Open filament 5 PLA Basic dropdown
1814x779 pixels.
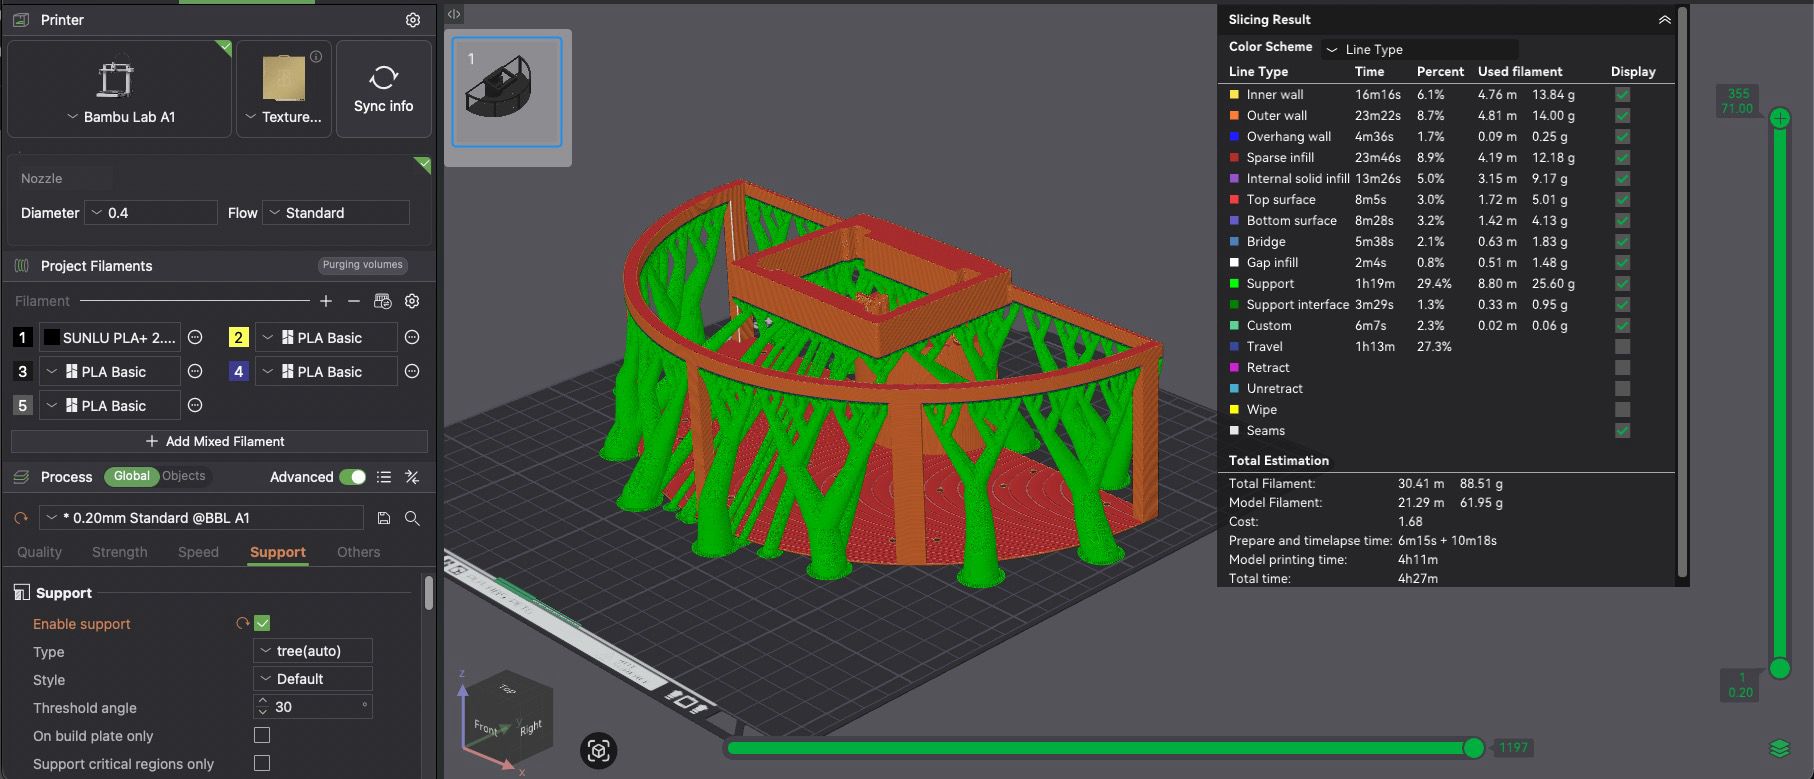[x=110, y=406]
